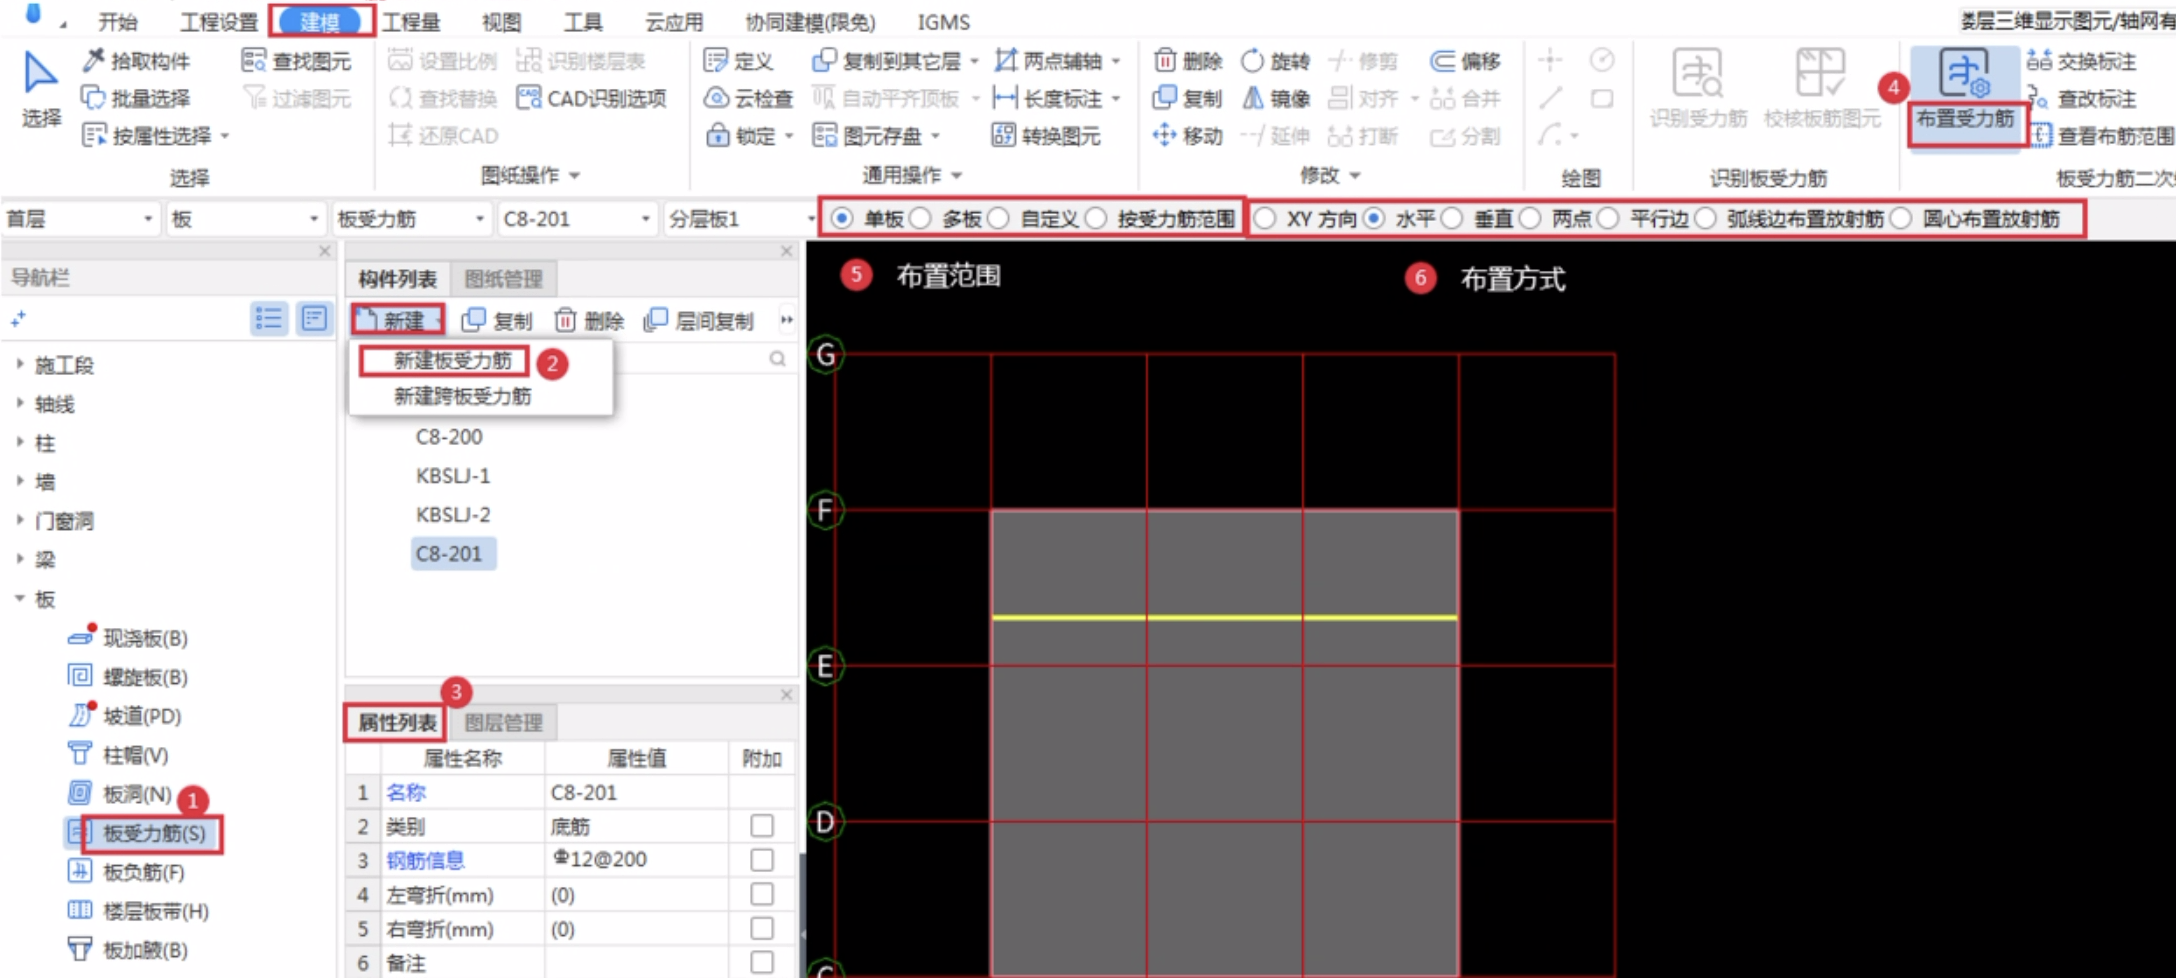Viewport: 2176px width, 978px height.
Task: Collapse the 板 tree node
Action: [x=19, y=598]
